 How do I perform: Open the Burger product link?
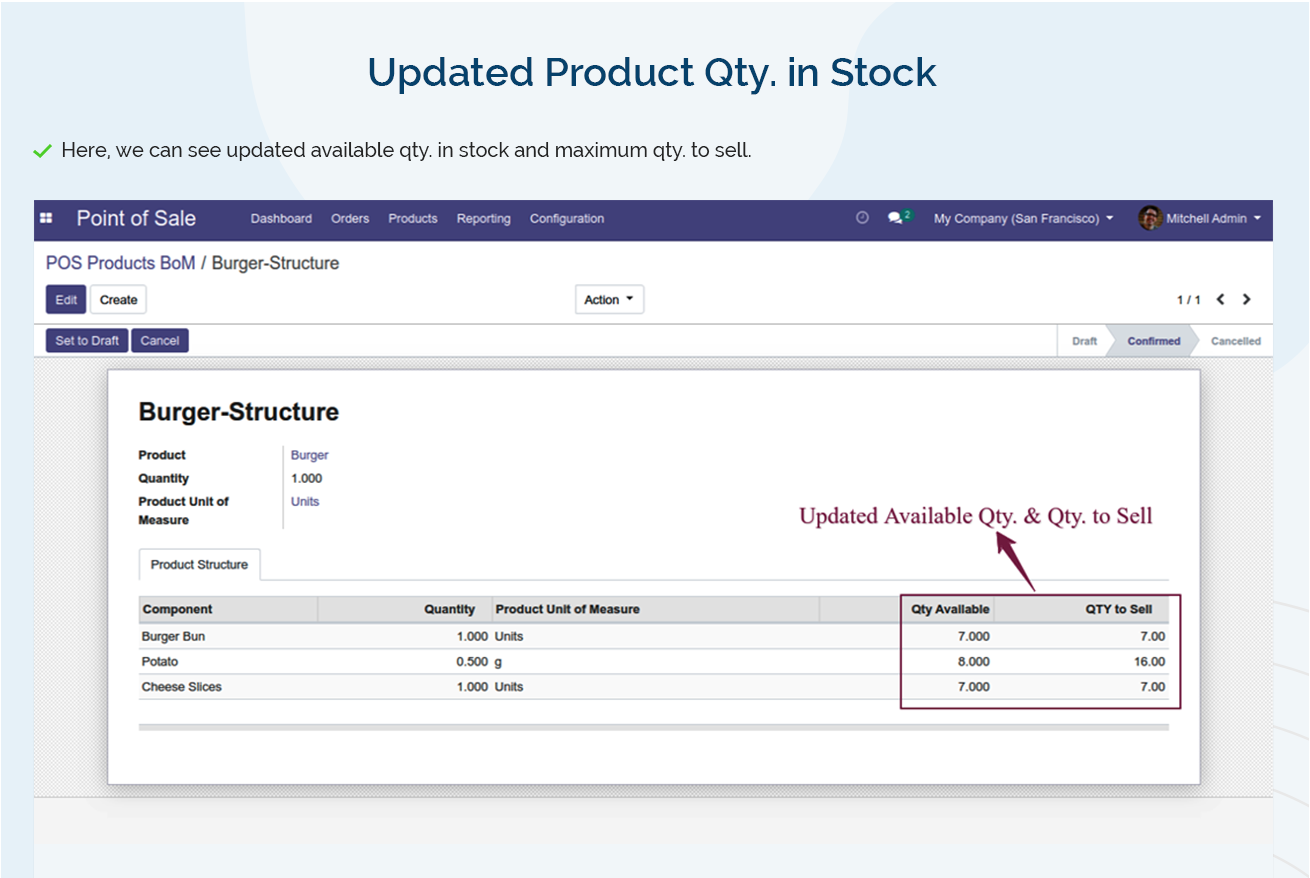click(x=310, y=455)
